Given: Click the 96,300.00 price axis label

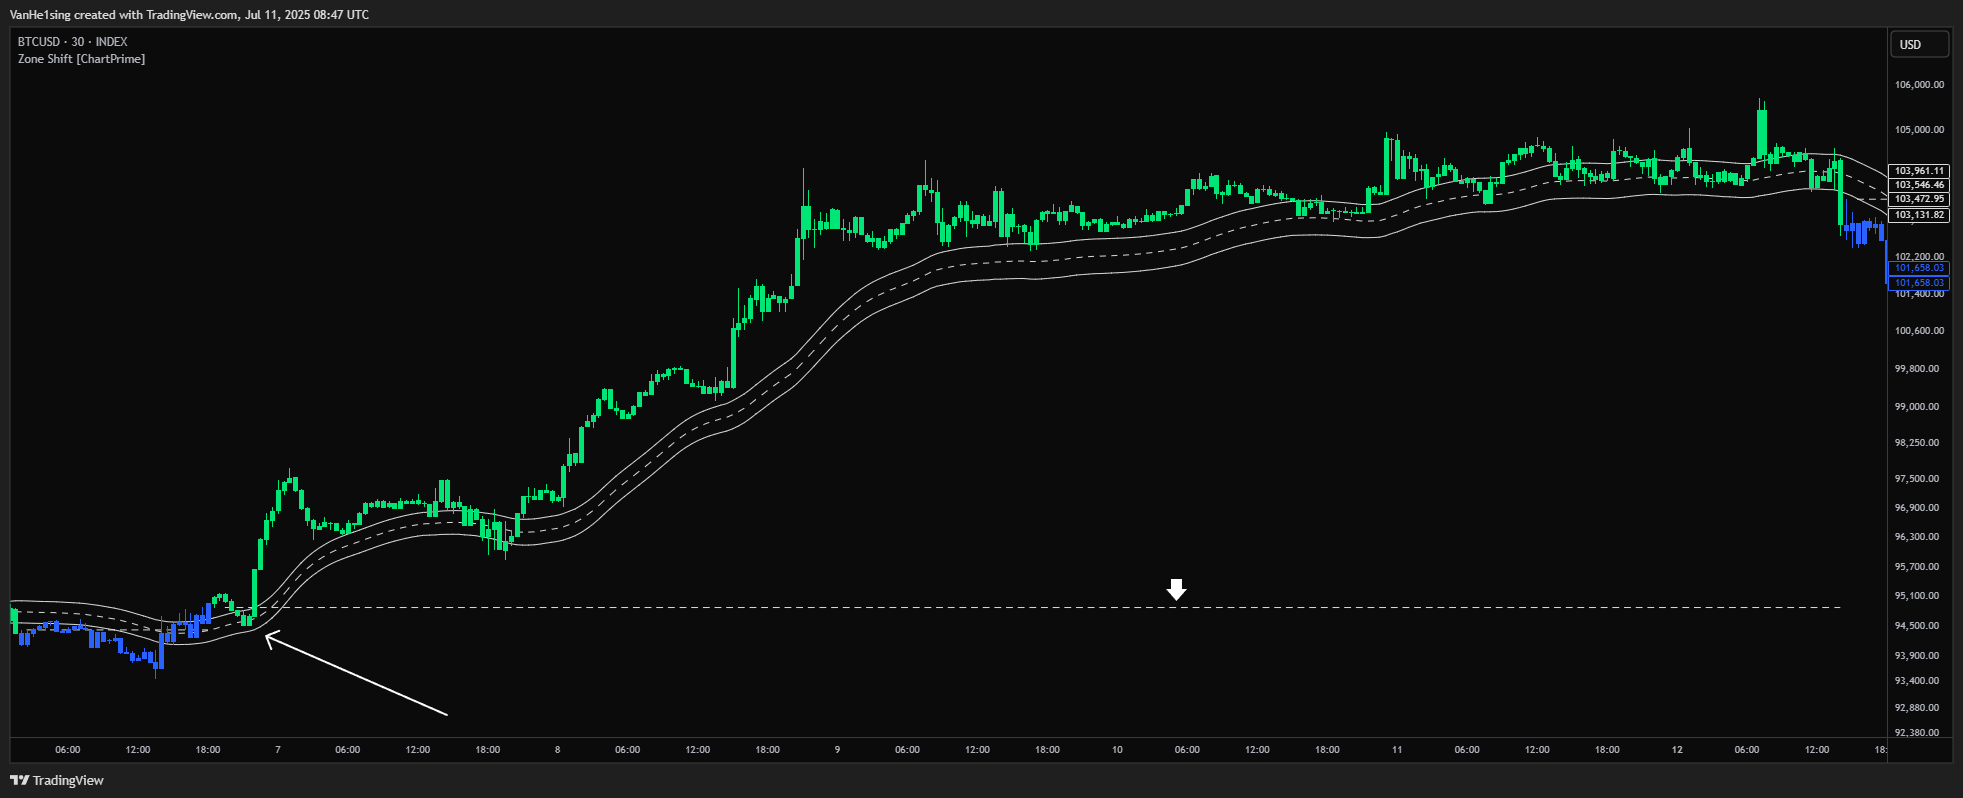Looking at the screenshot, I should (x=1917, y=537).
